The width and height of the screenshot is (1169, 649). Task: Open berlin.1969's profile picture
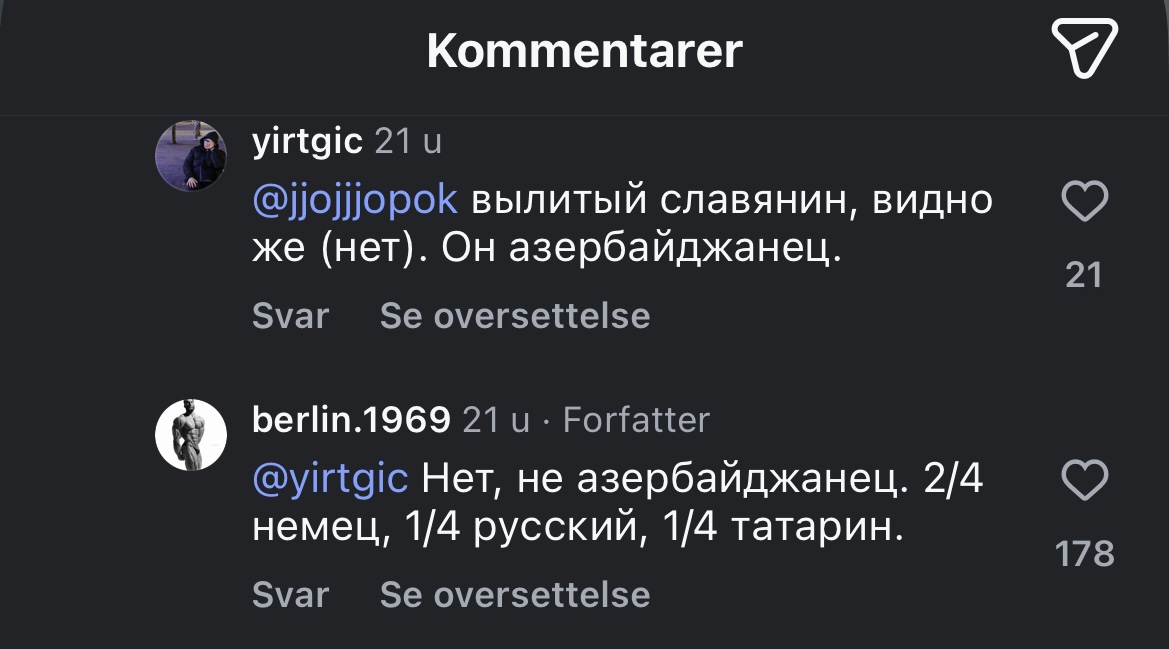191,434
